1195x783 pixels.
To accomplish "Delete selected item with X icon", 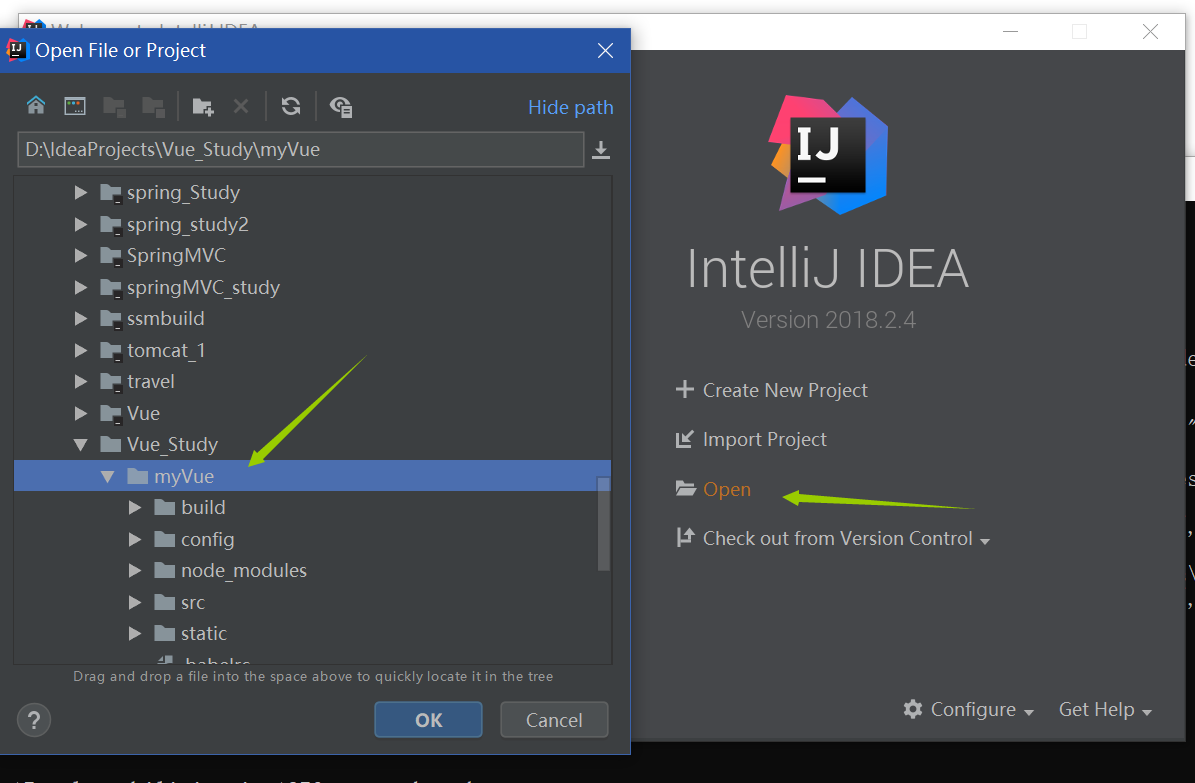I will [241, 106].
